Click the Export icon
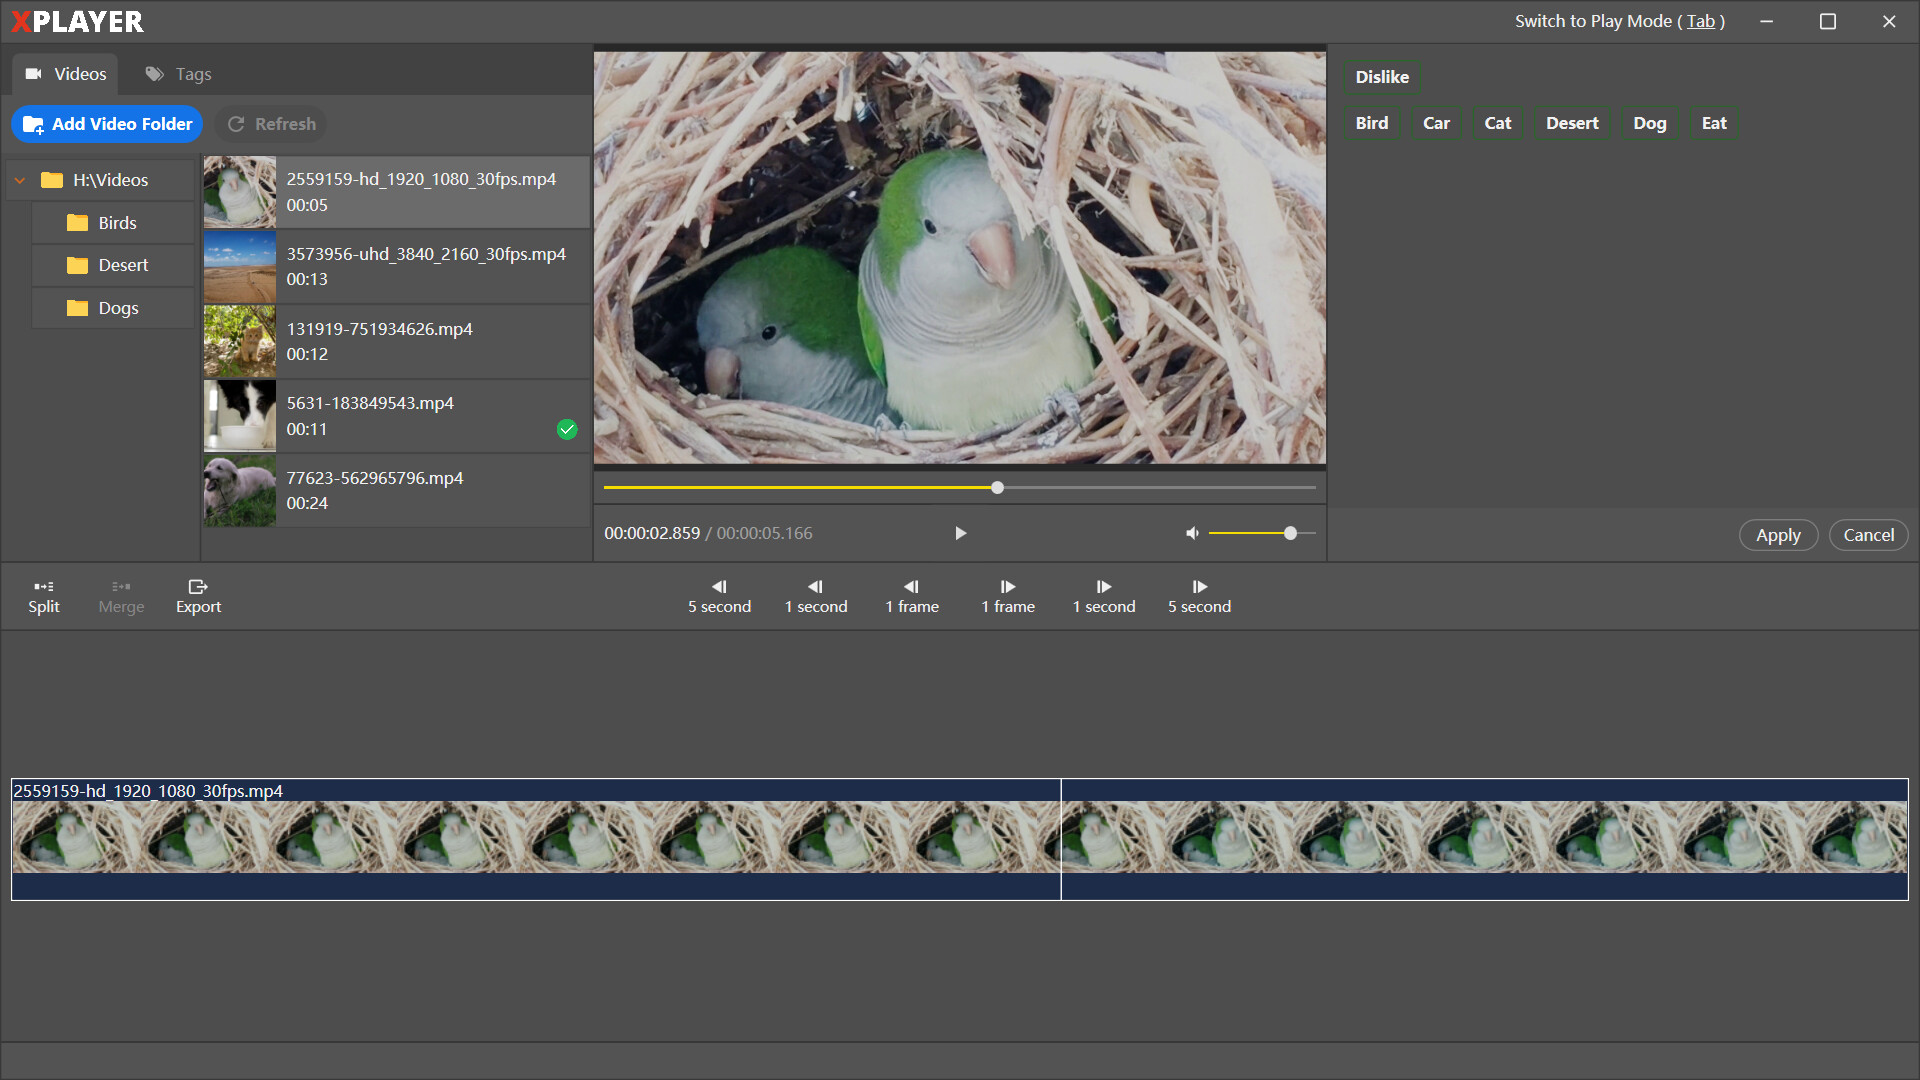Screen dimensions: 1920x1080 click(198, 587)
